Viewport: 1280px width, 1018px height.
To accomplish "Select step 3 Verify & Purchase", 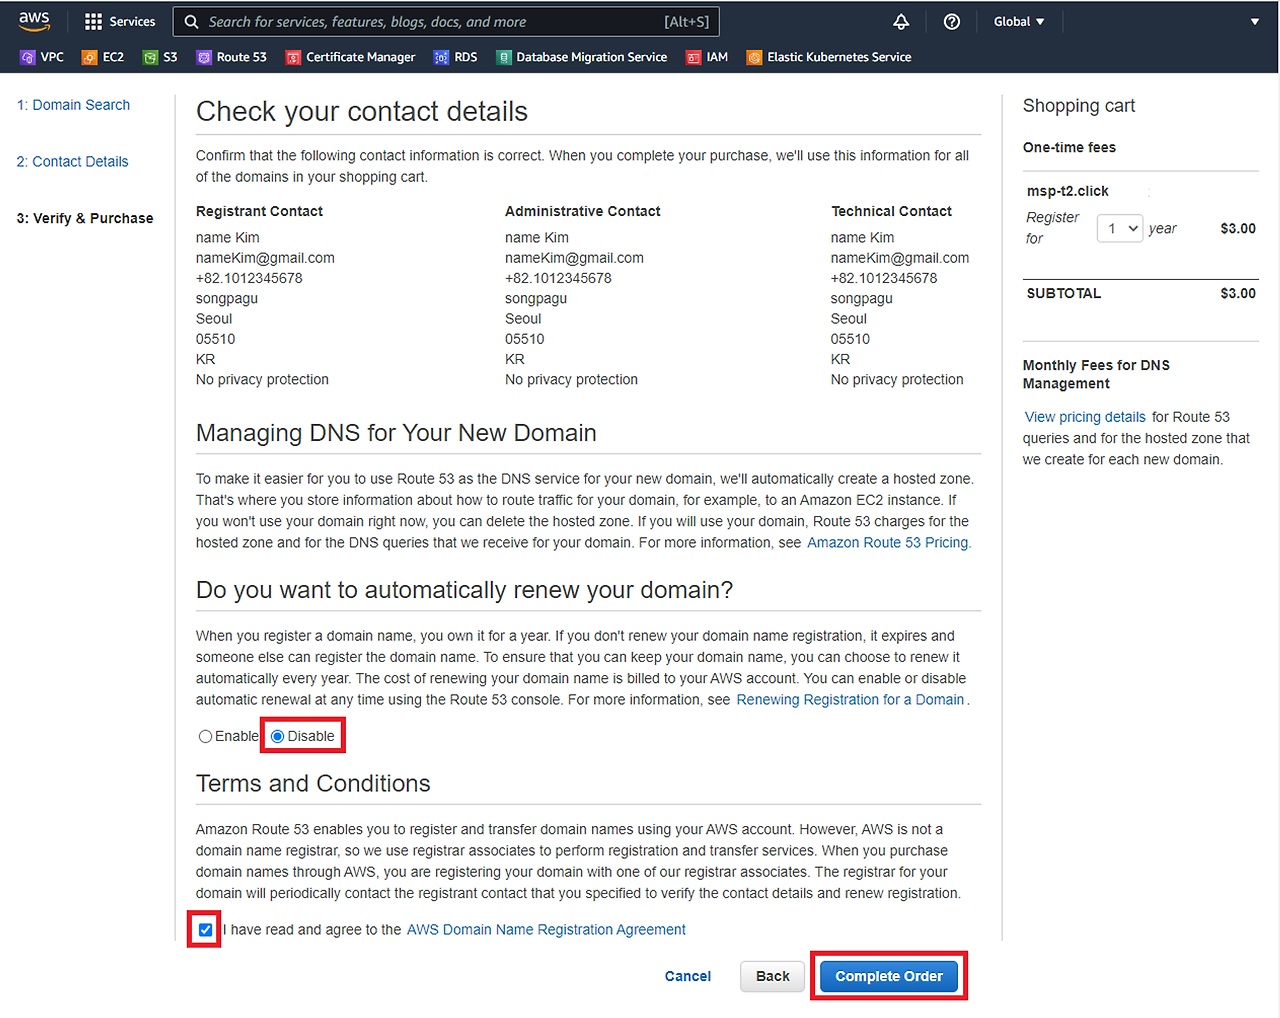I will tap(85, 218).
